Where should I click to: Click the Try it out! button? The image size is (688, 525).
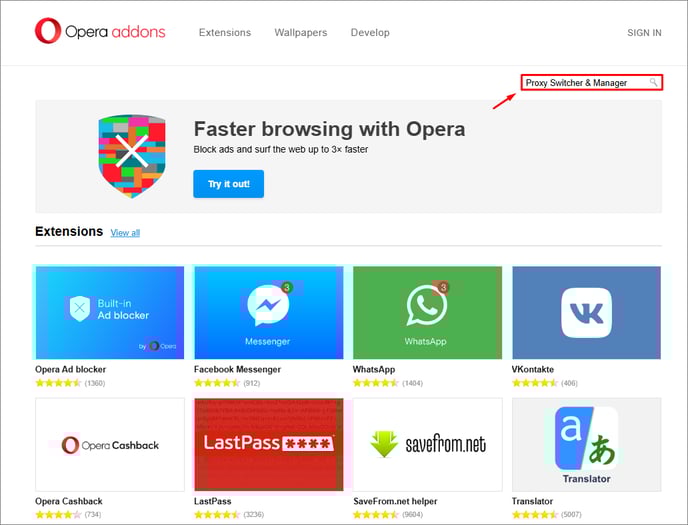coord(229,184)
